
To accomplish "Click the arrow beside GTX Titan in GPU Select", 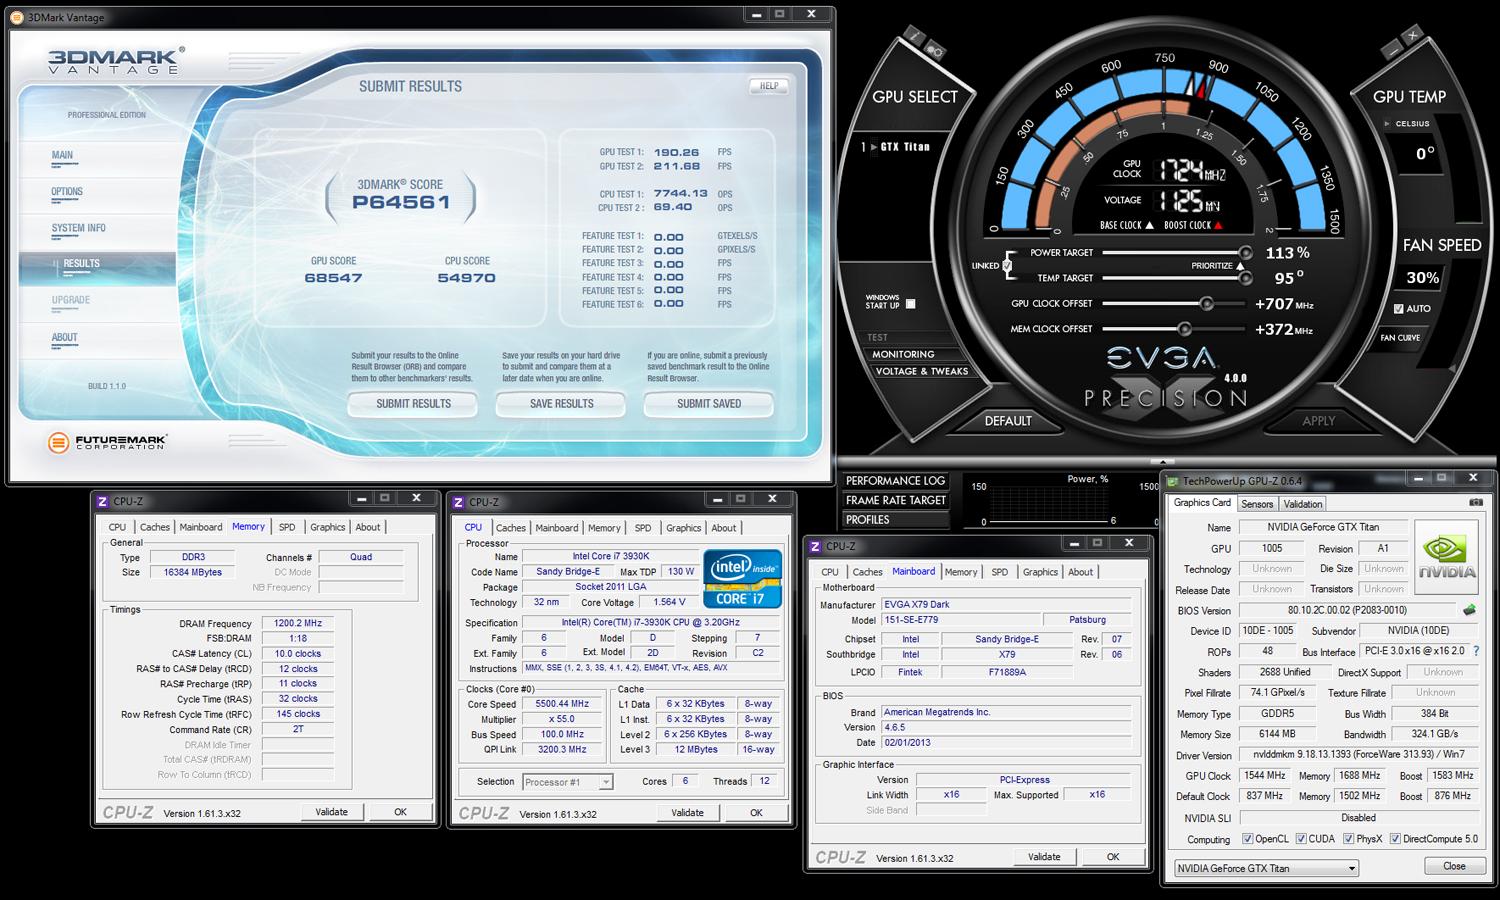I will (872, 147).
